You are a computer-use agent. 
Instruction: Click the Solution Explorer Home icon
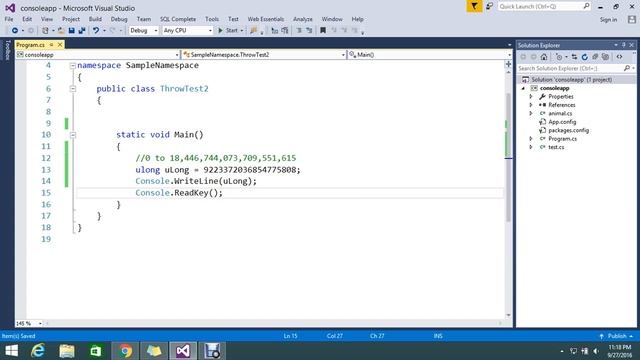pos(544,57)
